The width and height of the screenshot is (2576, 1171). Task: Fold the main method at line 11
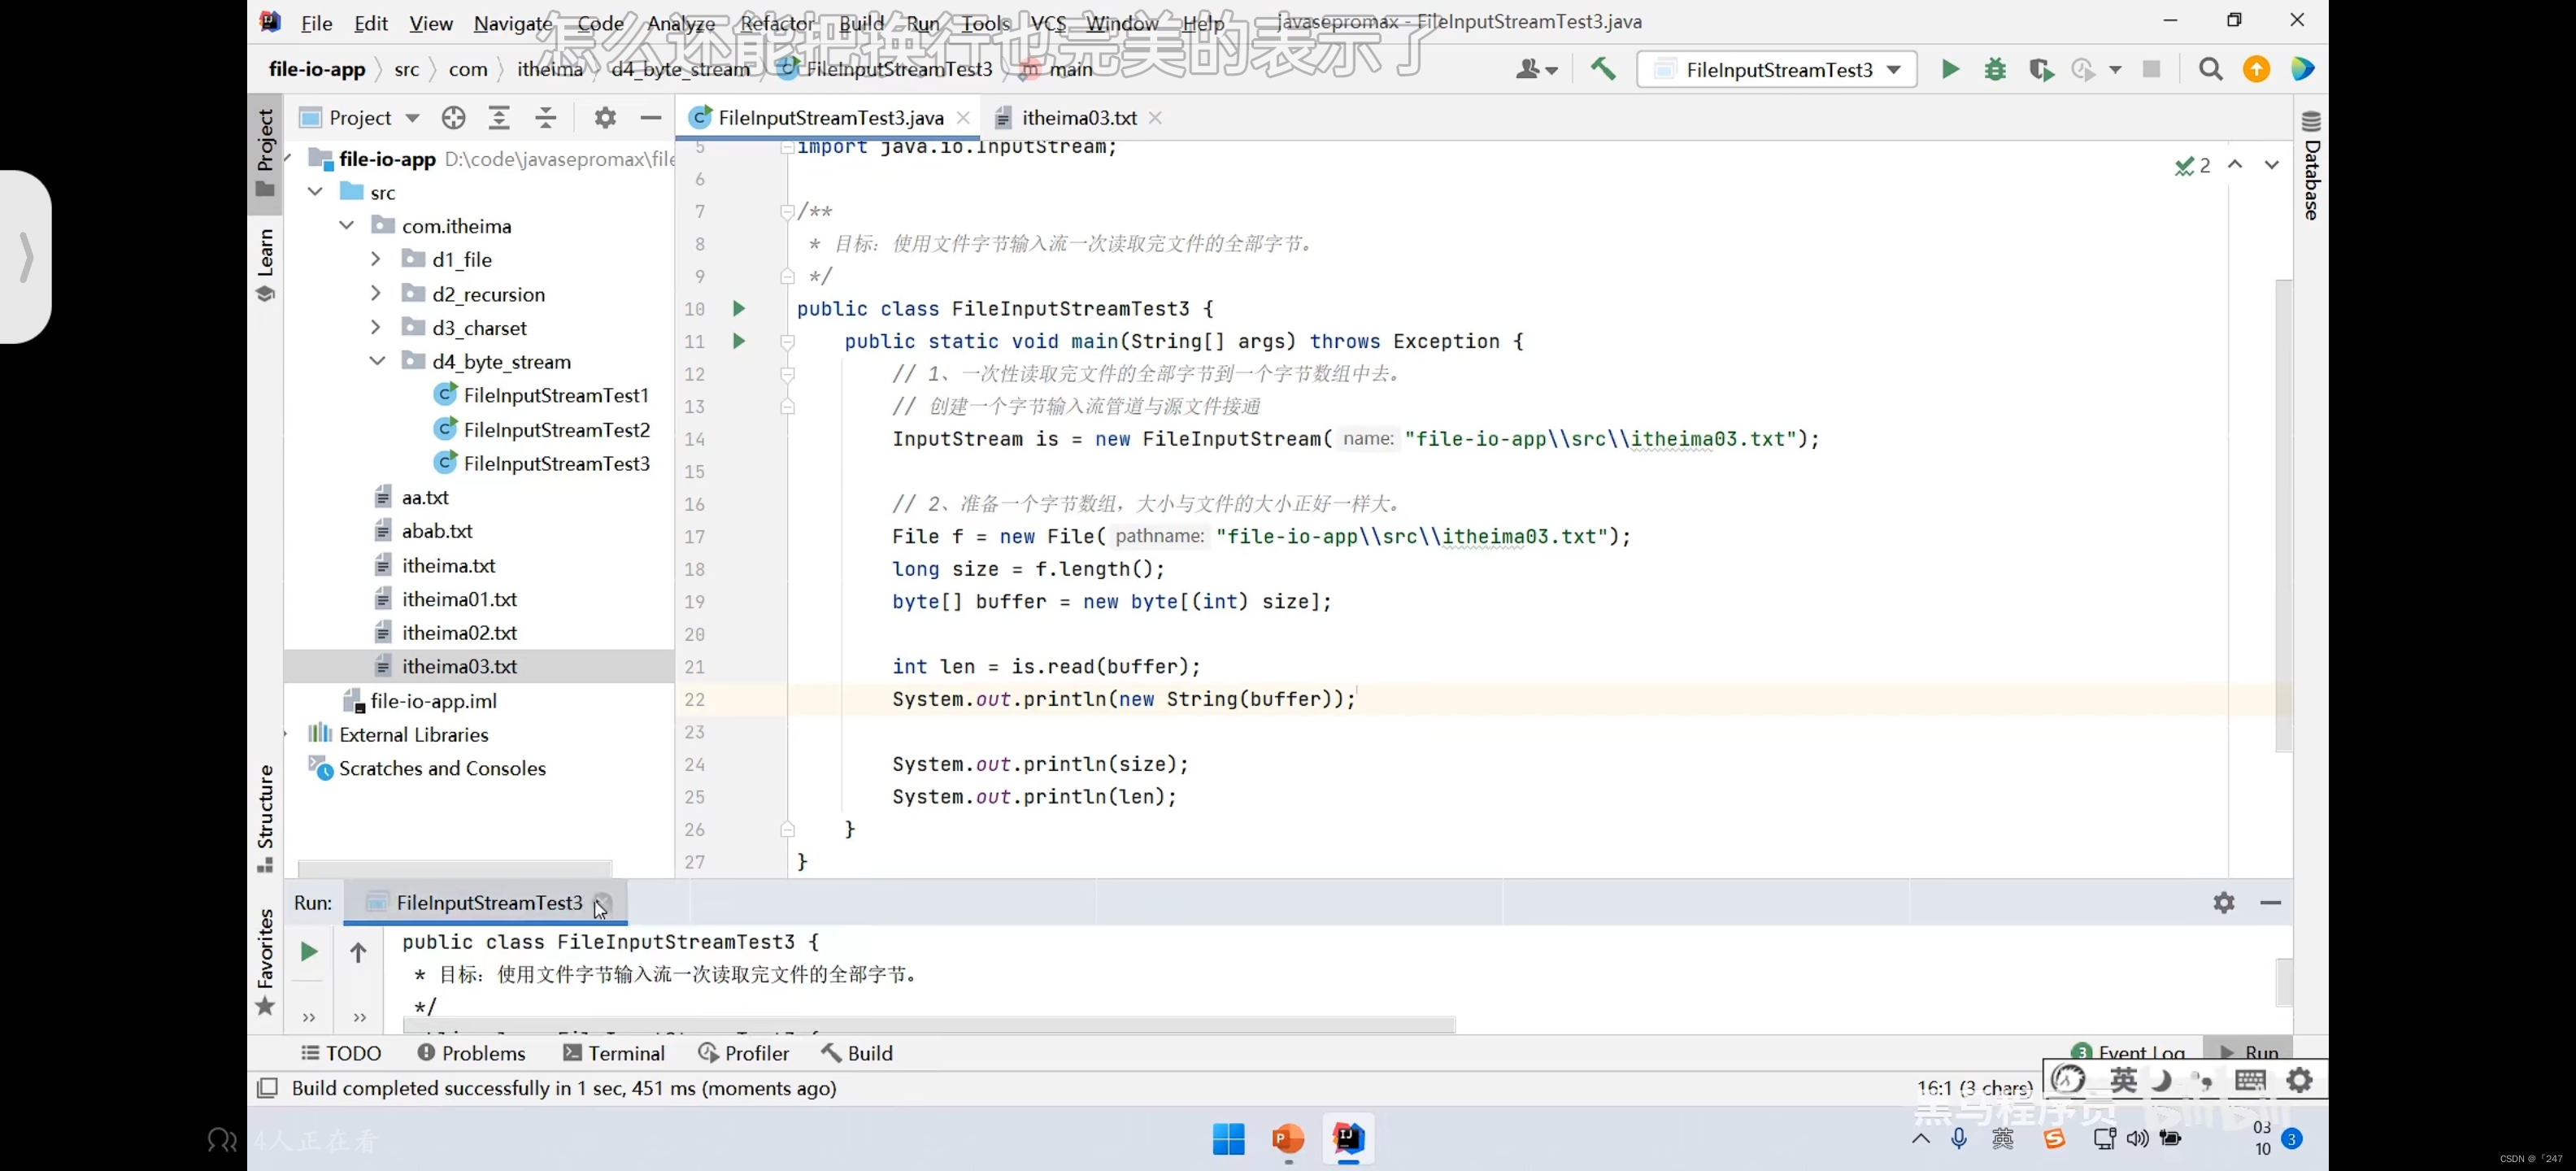point(787,342)
